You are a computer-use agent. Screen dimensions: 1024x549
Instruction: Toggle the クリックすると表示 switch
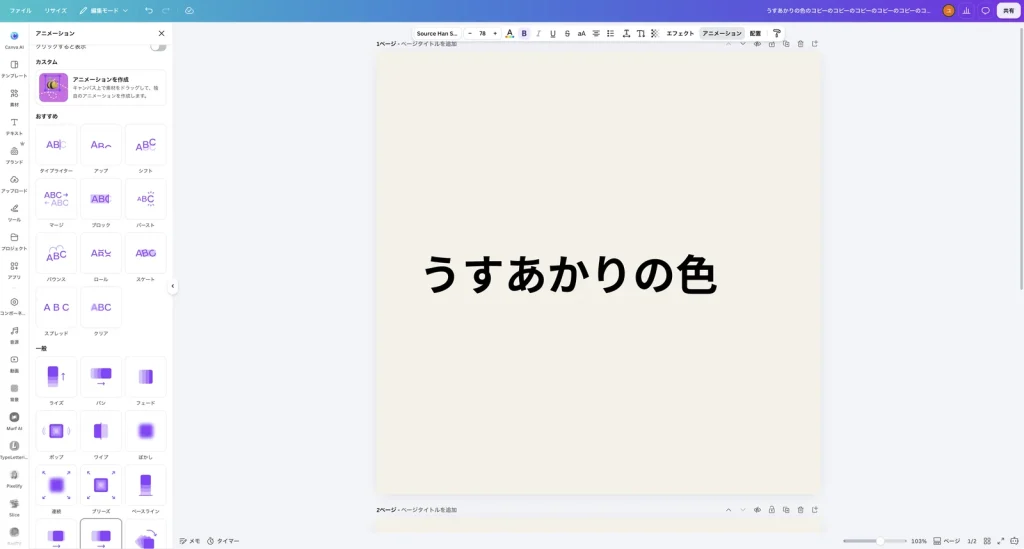[157, 46]
